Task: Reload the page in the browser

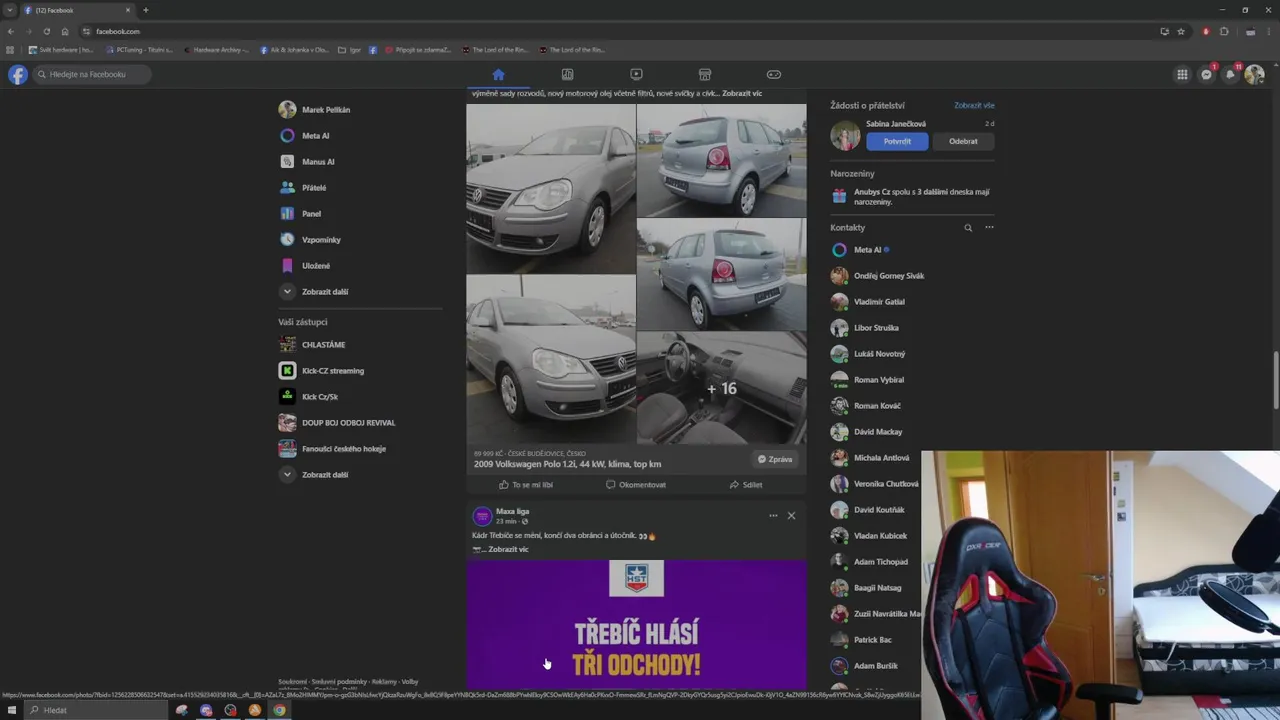Action: pyautogui.click(x=46, y=31)
